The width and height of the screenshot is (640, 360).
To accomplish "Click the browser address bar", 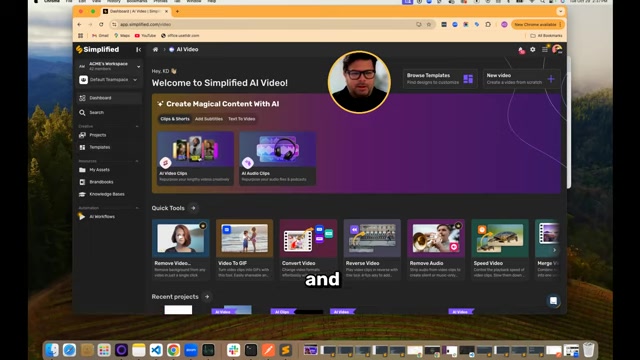I will [x=265, y=24].
